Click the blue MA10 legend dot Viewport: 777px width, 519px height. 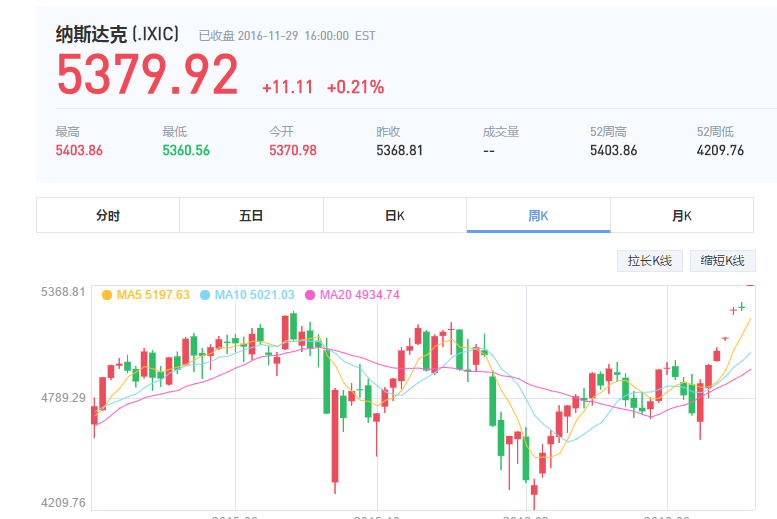(206, 295)
